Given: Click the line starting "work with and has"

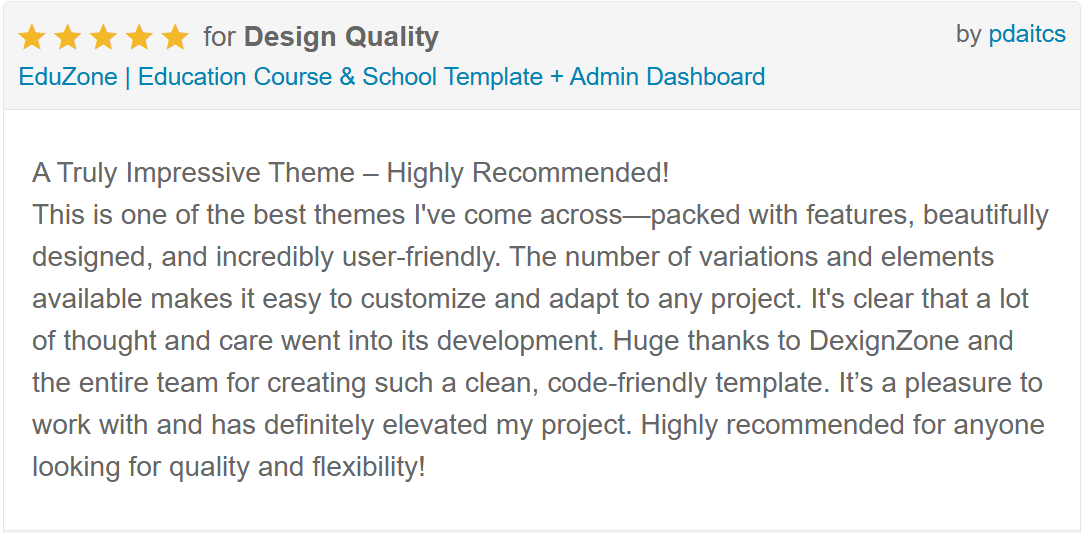Looking at the screenshot, I should 538,425.
